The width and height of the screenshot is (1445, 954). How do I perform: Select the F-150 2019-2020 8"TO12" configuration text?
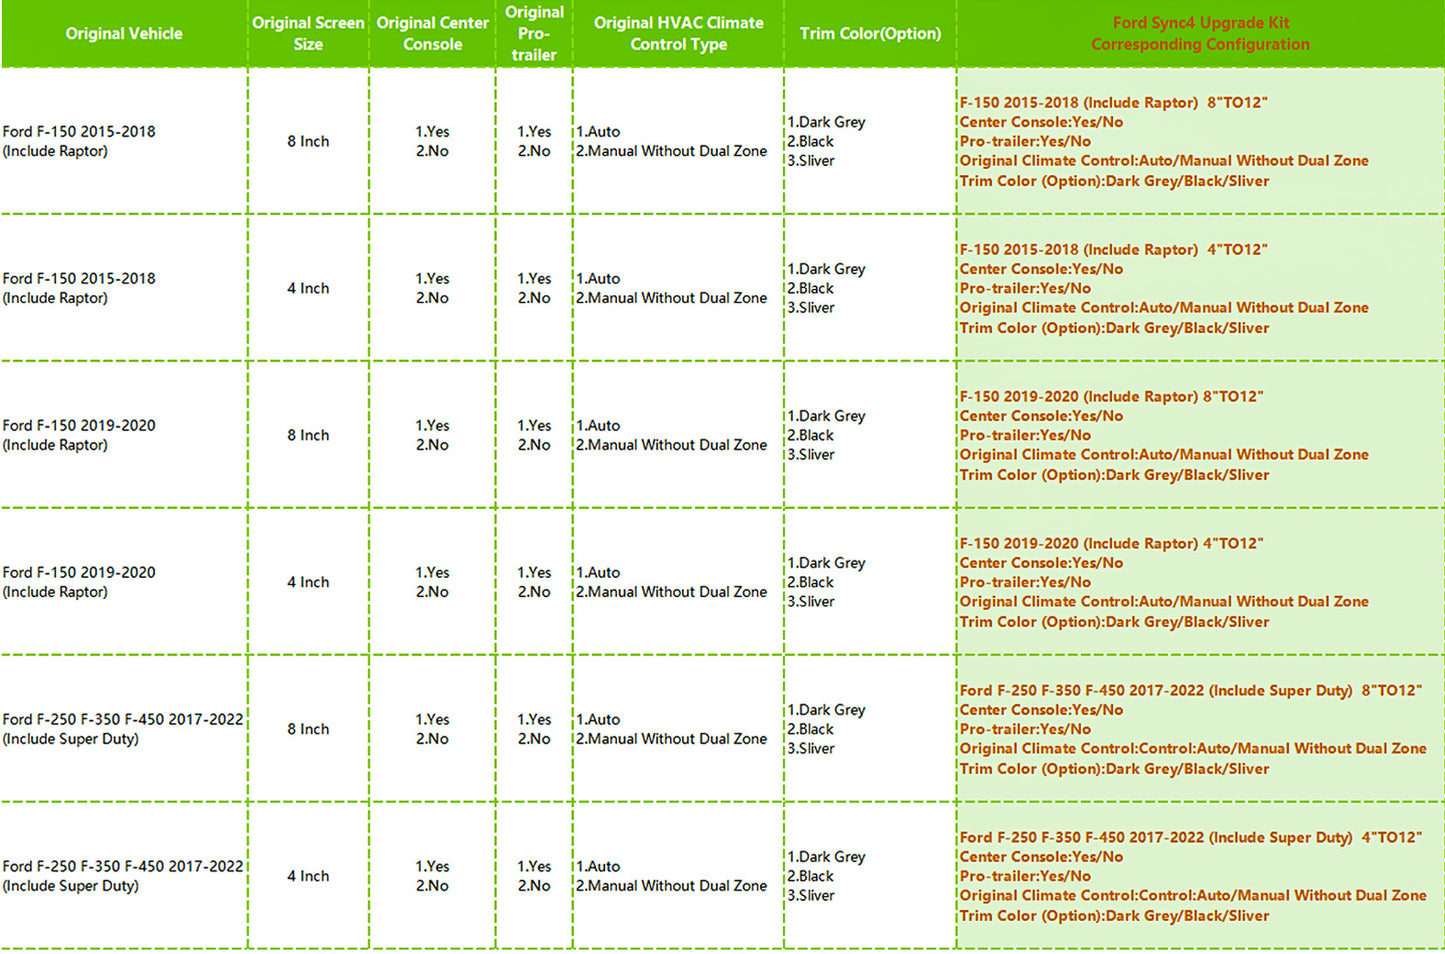coord(1111,396)
